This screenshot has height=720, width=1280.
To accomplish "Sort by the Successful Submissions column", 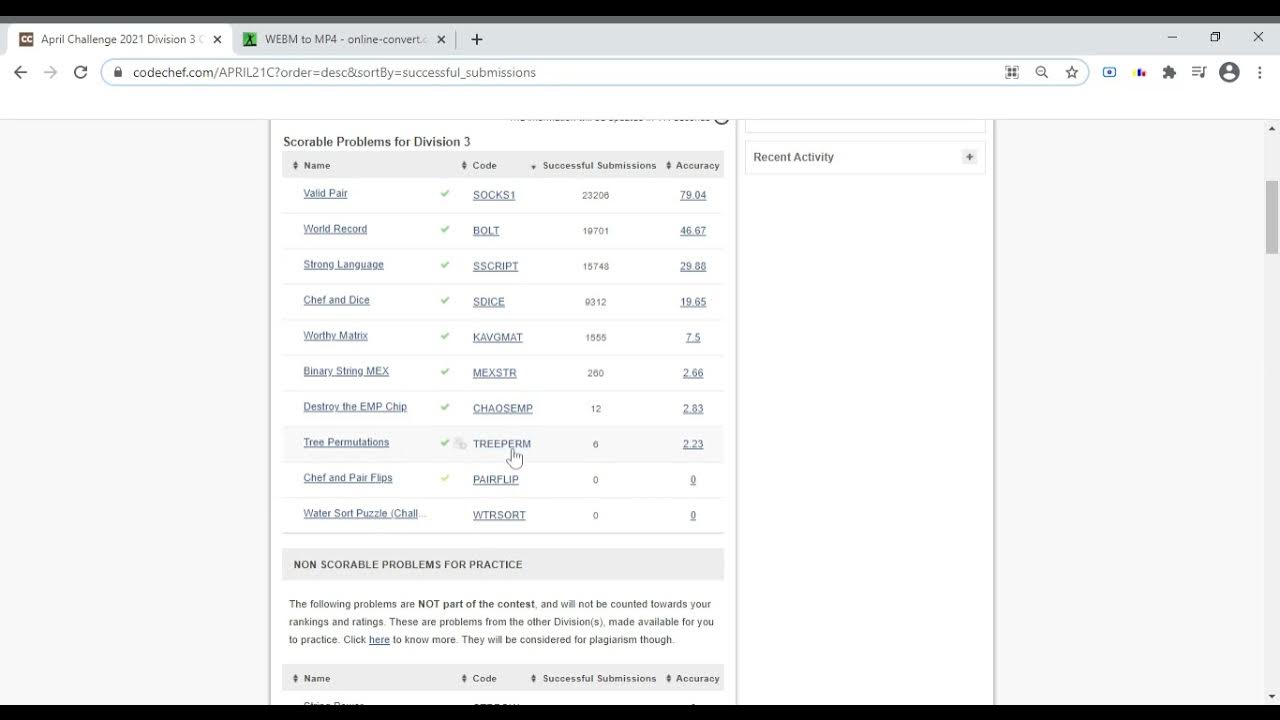I will click(x=598, y=165).
